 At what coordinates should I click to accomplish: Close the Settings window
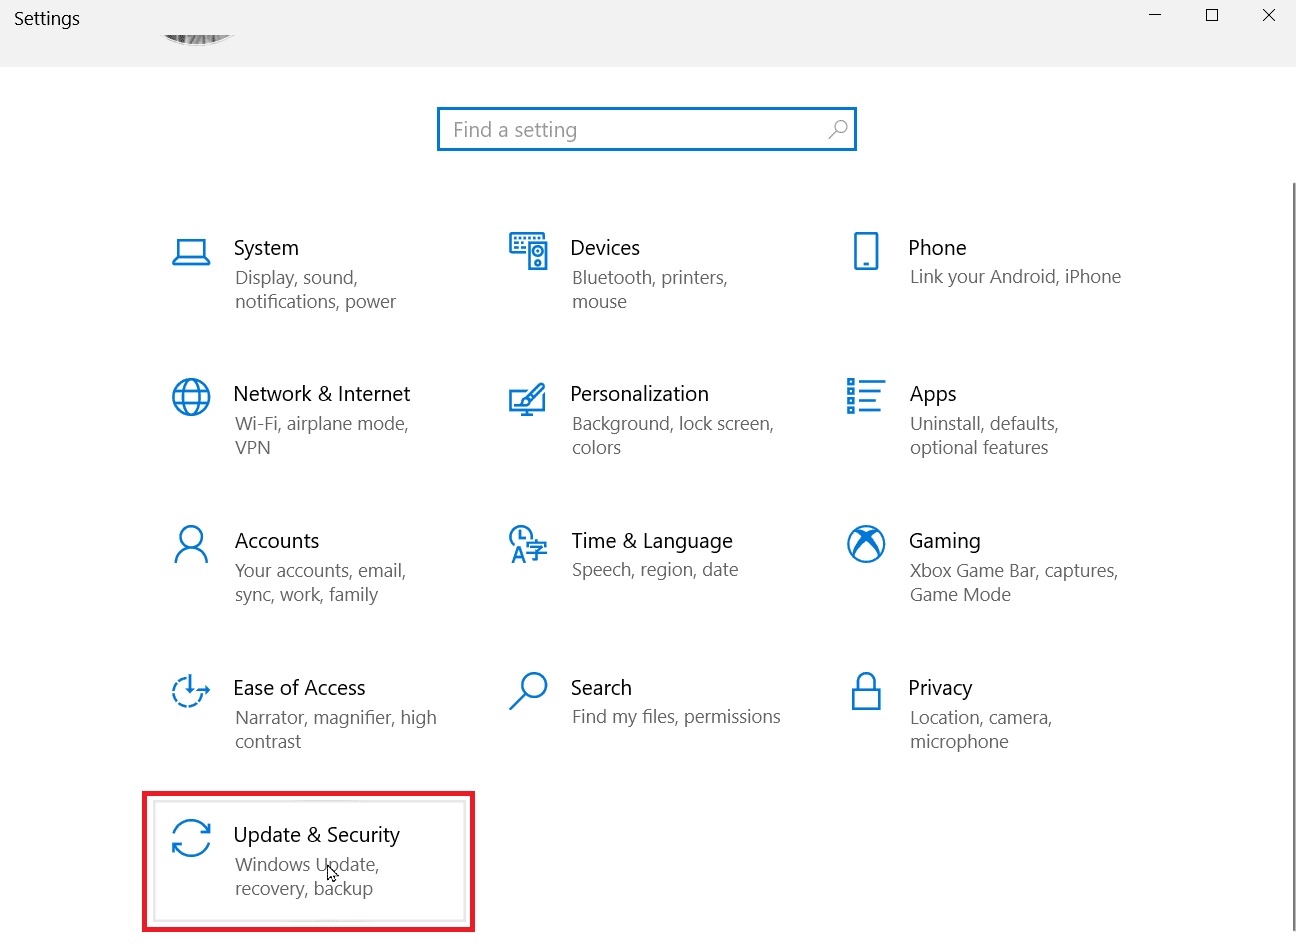1268,15
